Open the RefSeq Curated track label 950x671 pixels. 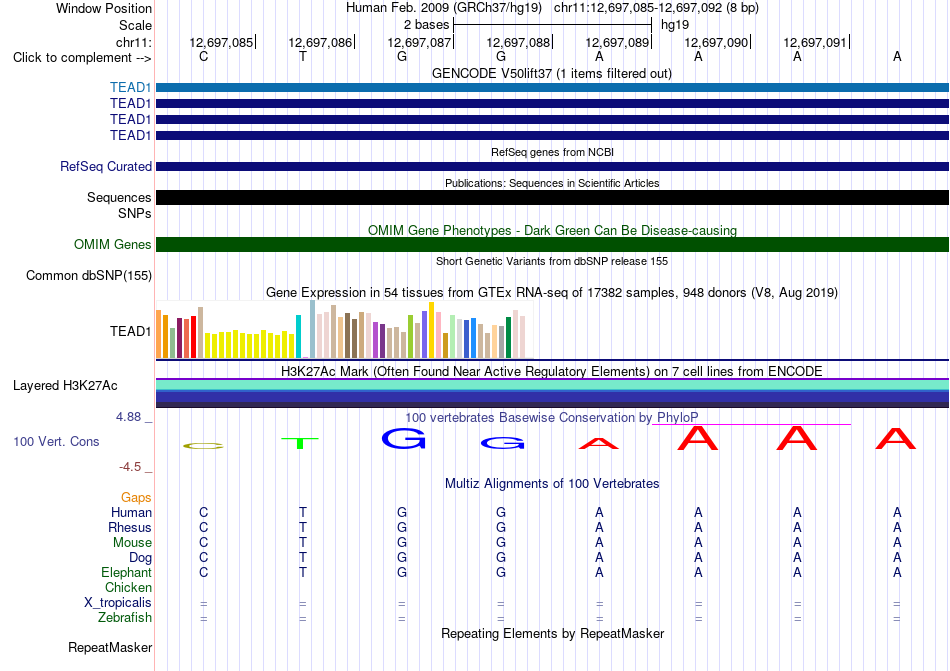(105, 167)
